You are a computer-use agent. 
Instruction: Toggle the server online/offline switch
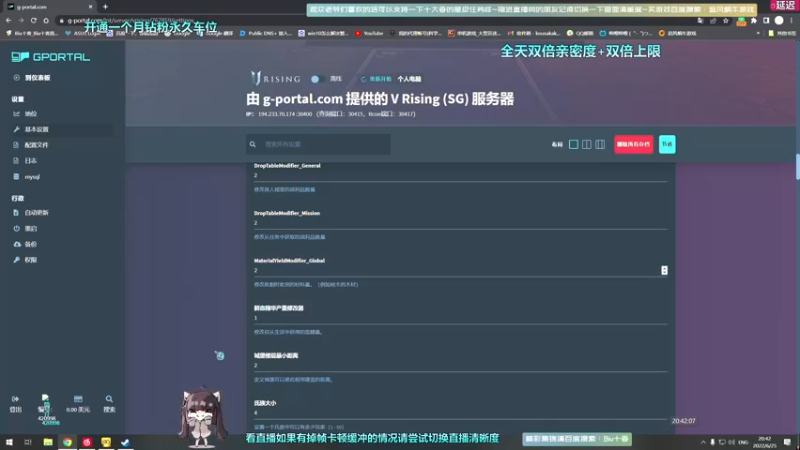click(317, 79)
